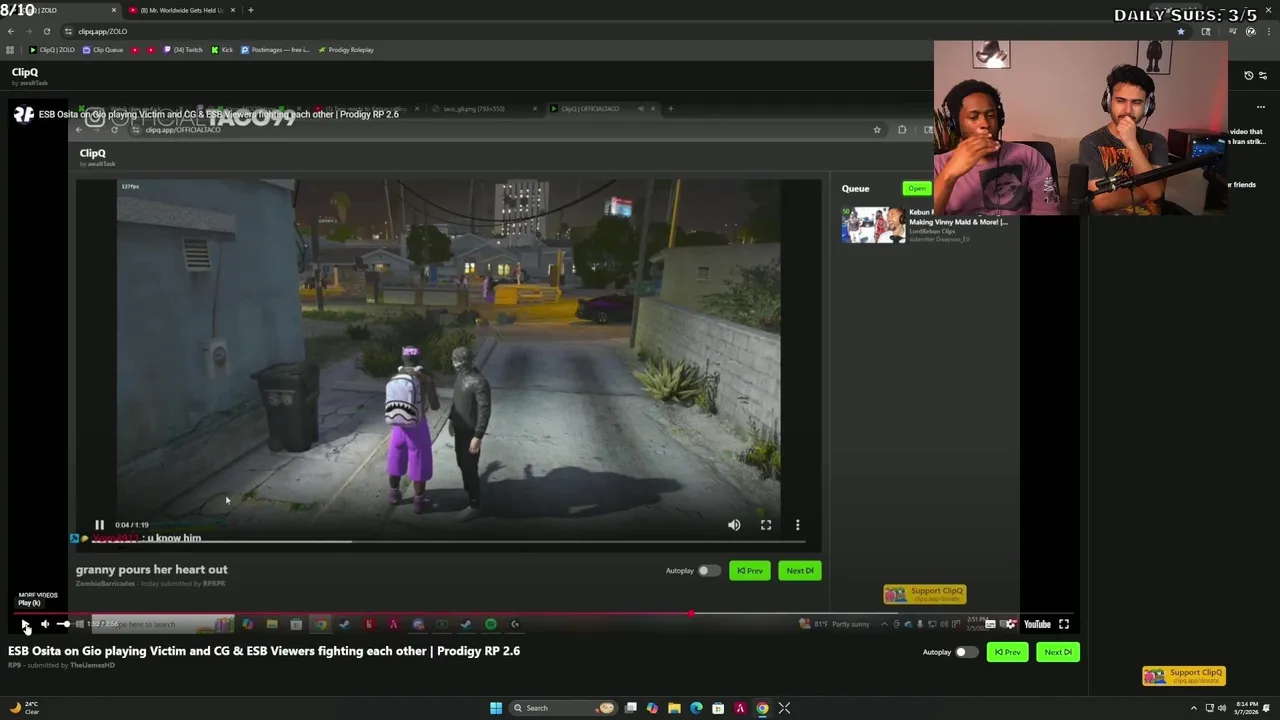Reload the clipq.app page
Screen dimensions: 1280x720
point(46,31)
